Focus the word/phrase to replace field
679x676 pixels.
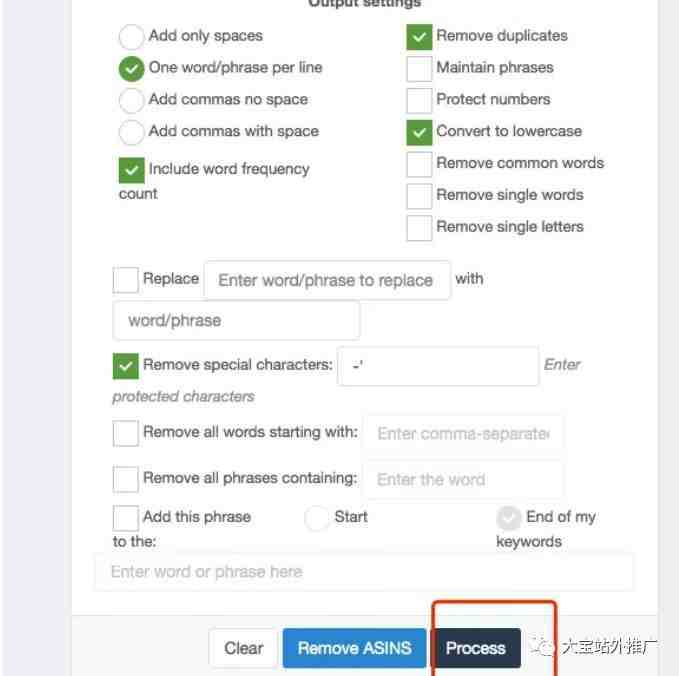[327, 280]
